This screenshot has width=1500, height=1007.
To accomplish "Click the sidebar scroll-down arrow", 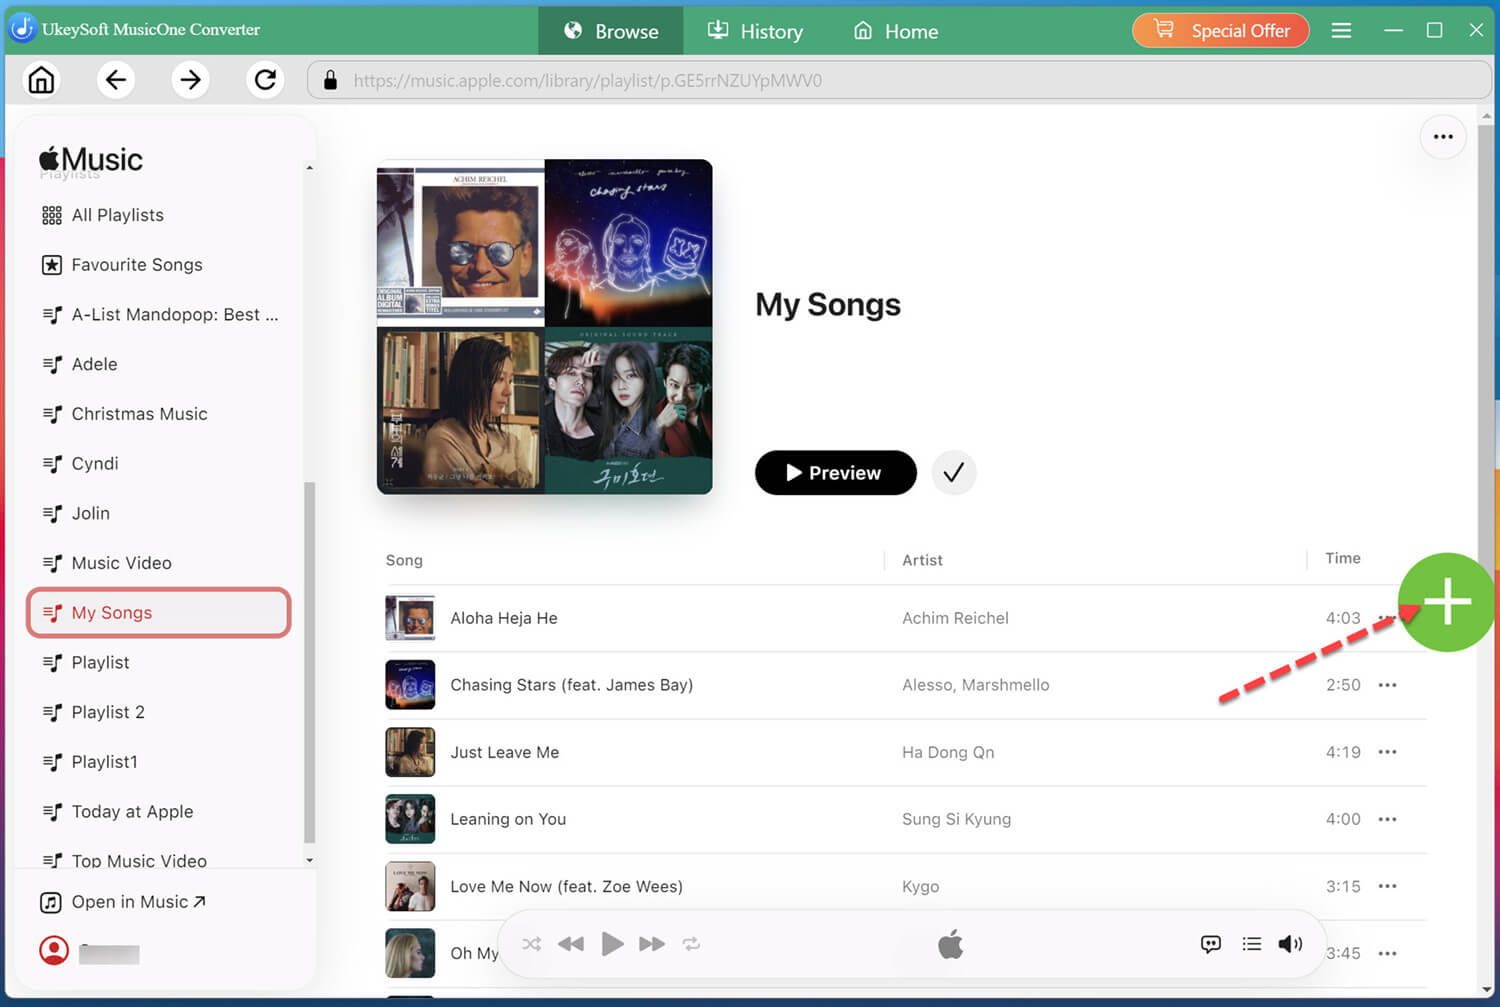I will point(309,860).
